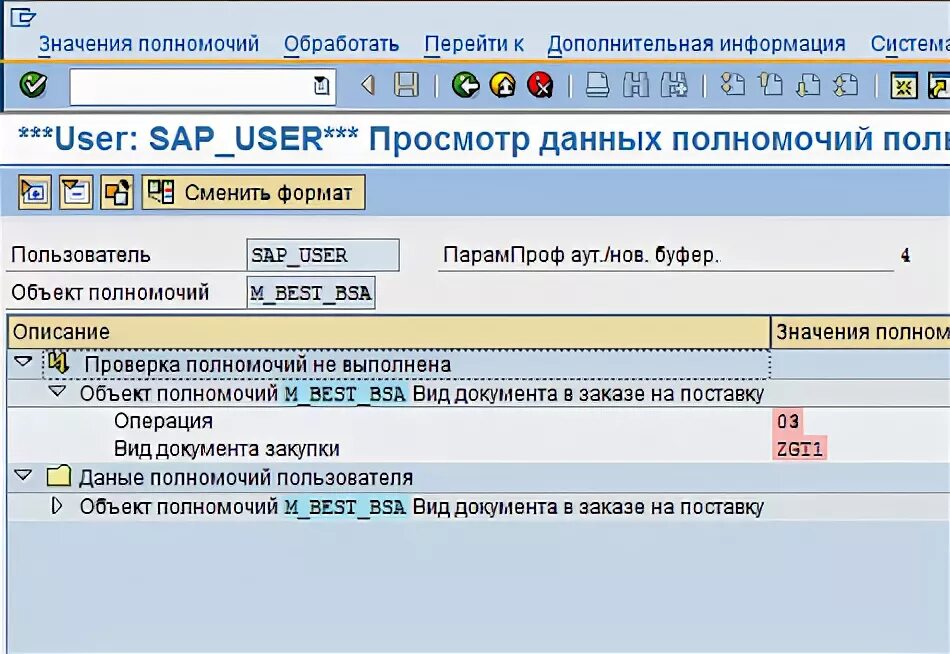The height and width of the screenshot is (654, 950).
Task: Exit the screen with the yellow arrow icon
Action: point(503,86)
